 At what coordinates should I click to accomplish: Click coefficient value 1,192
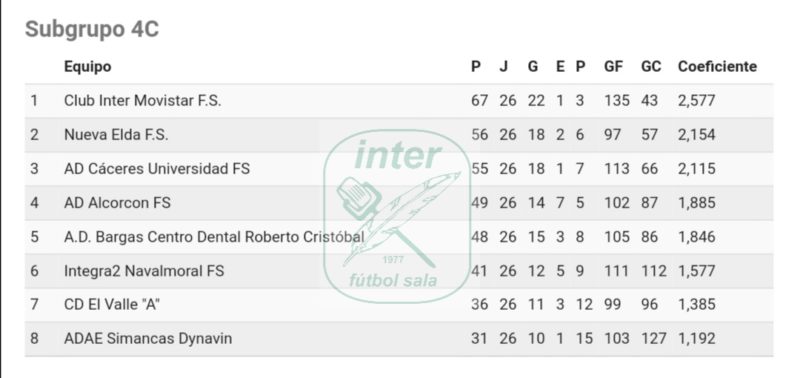tap(696, 338)
